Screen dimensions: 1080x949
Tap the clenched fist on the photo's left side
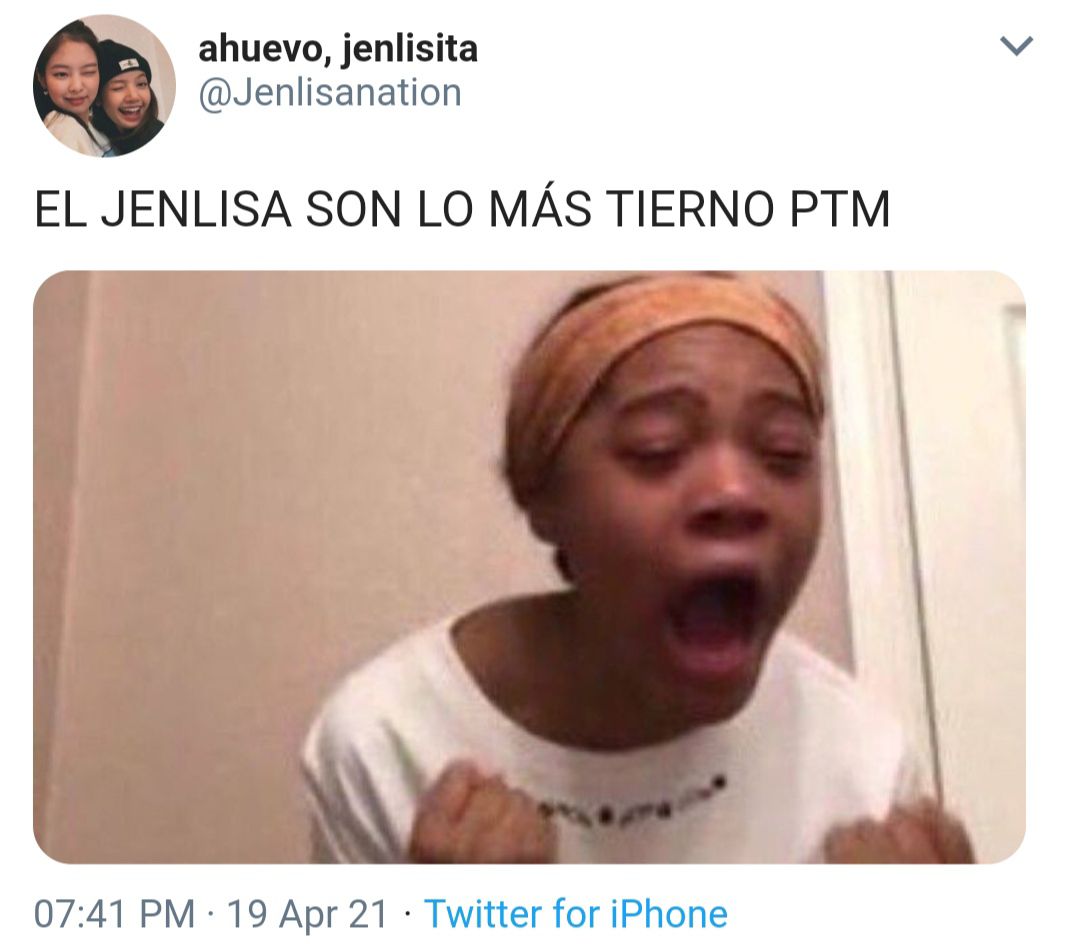482,813
